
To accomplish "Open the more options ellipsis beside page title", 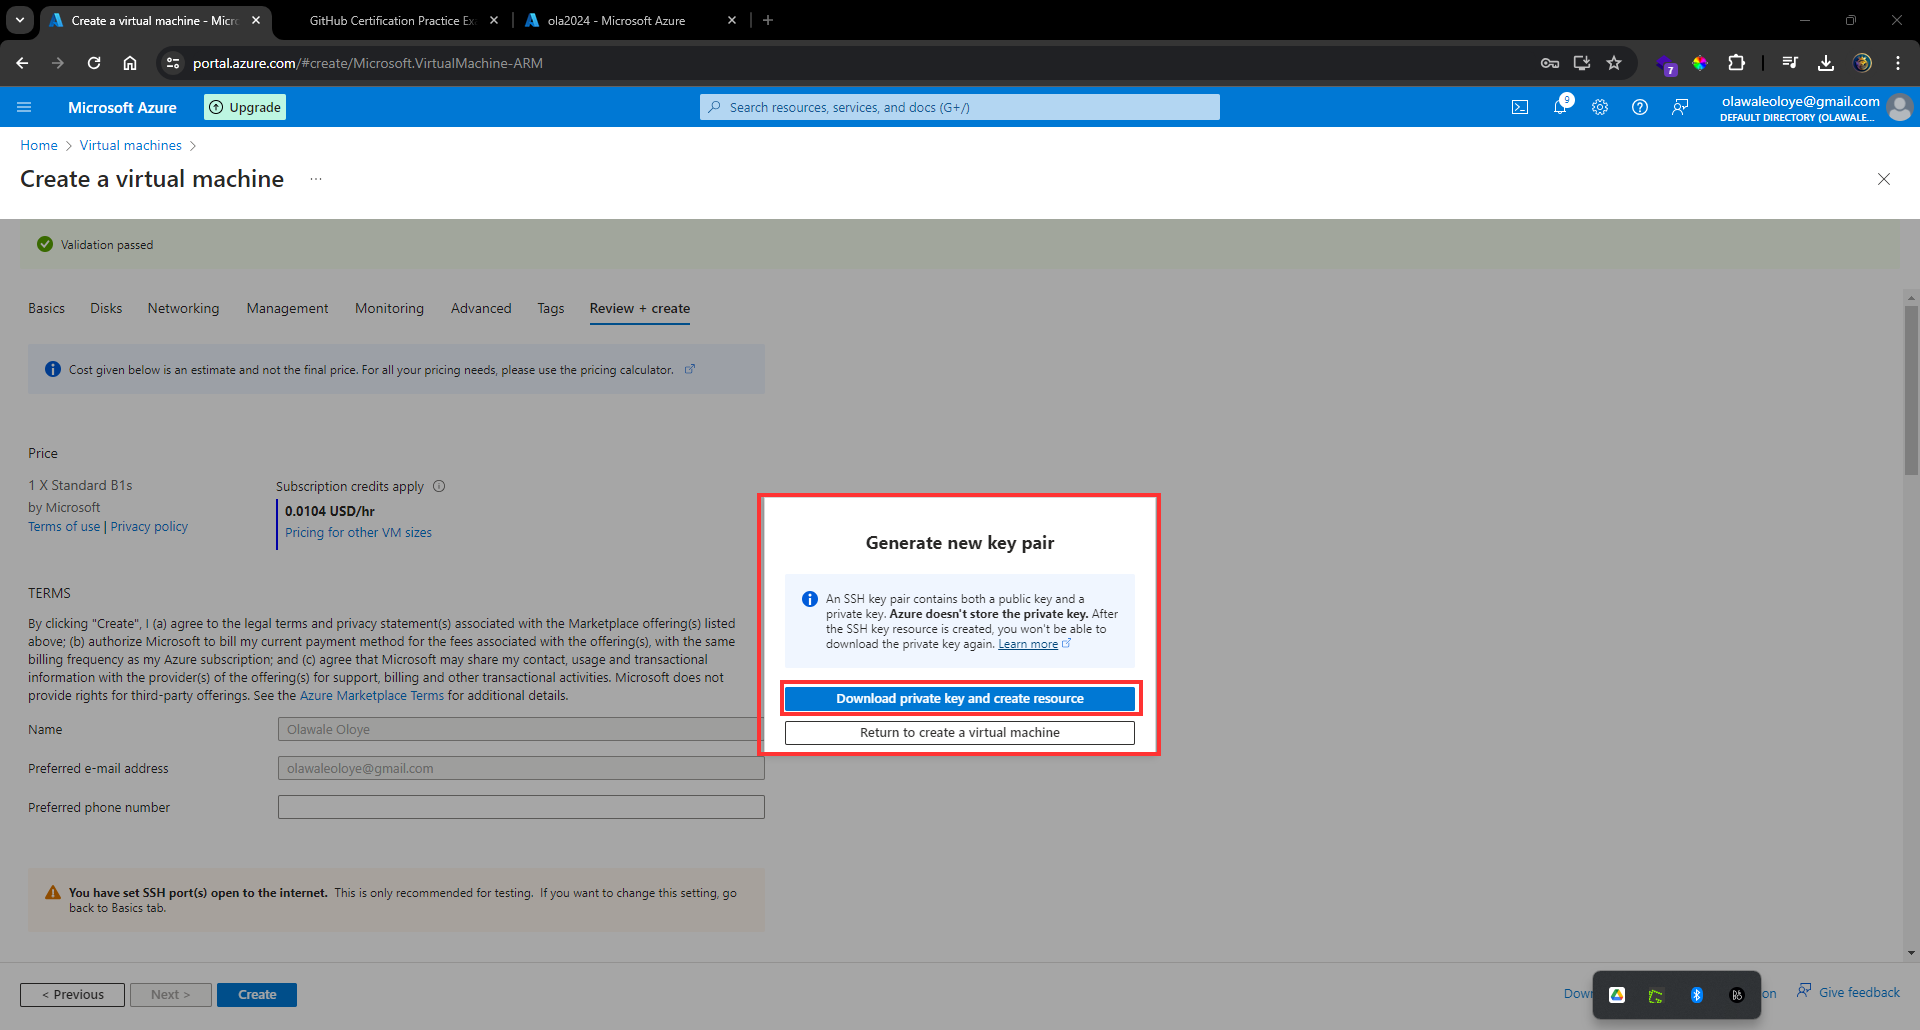I will 316,179.
